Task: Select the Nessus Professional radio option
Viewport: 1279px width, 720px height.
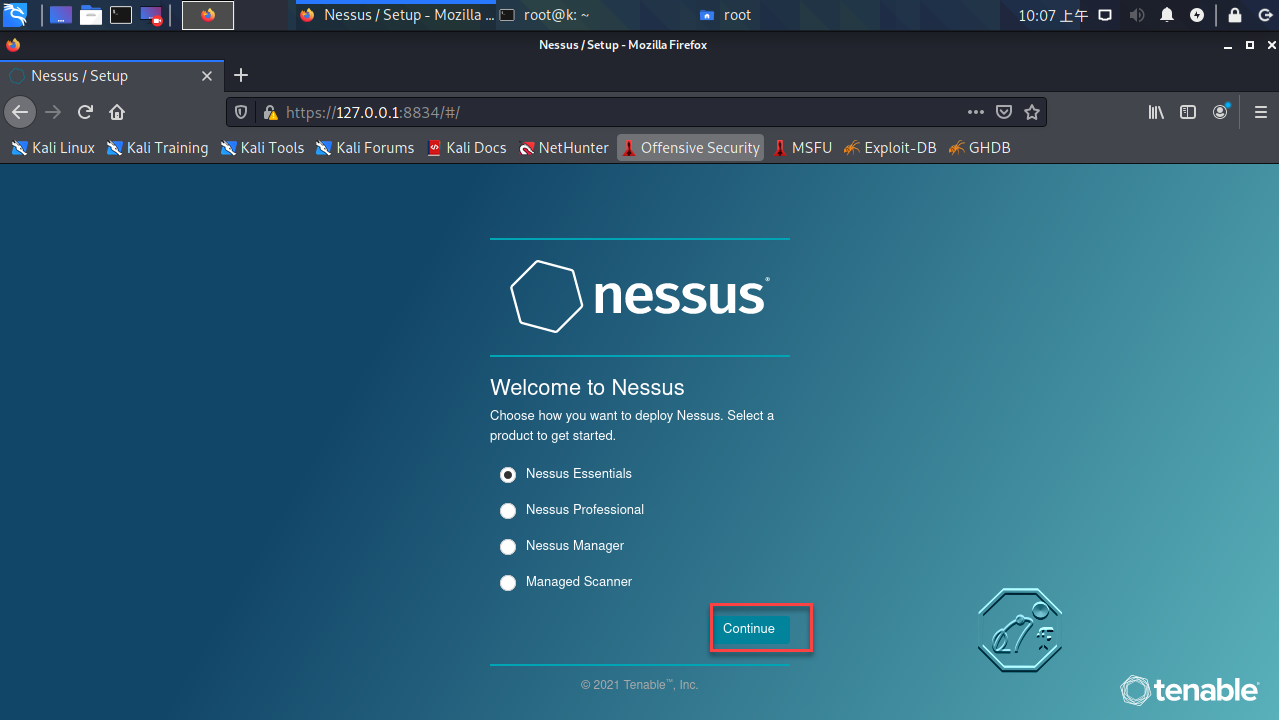Action: 508,510
